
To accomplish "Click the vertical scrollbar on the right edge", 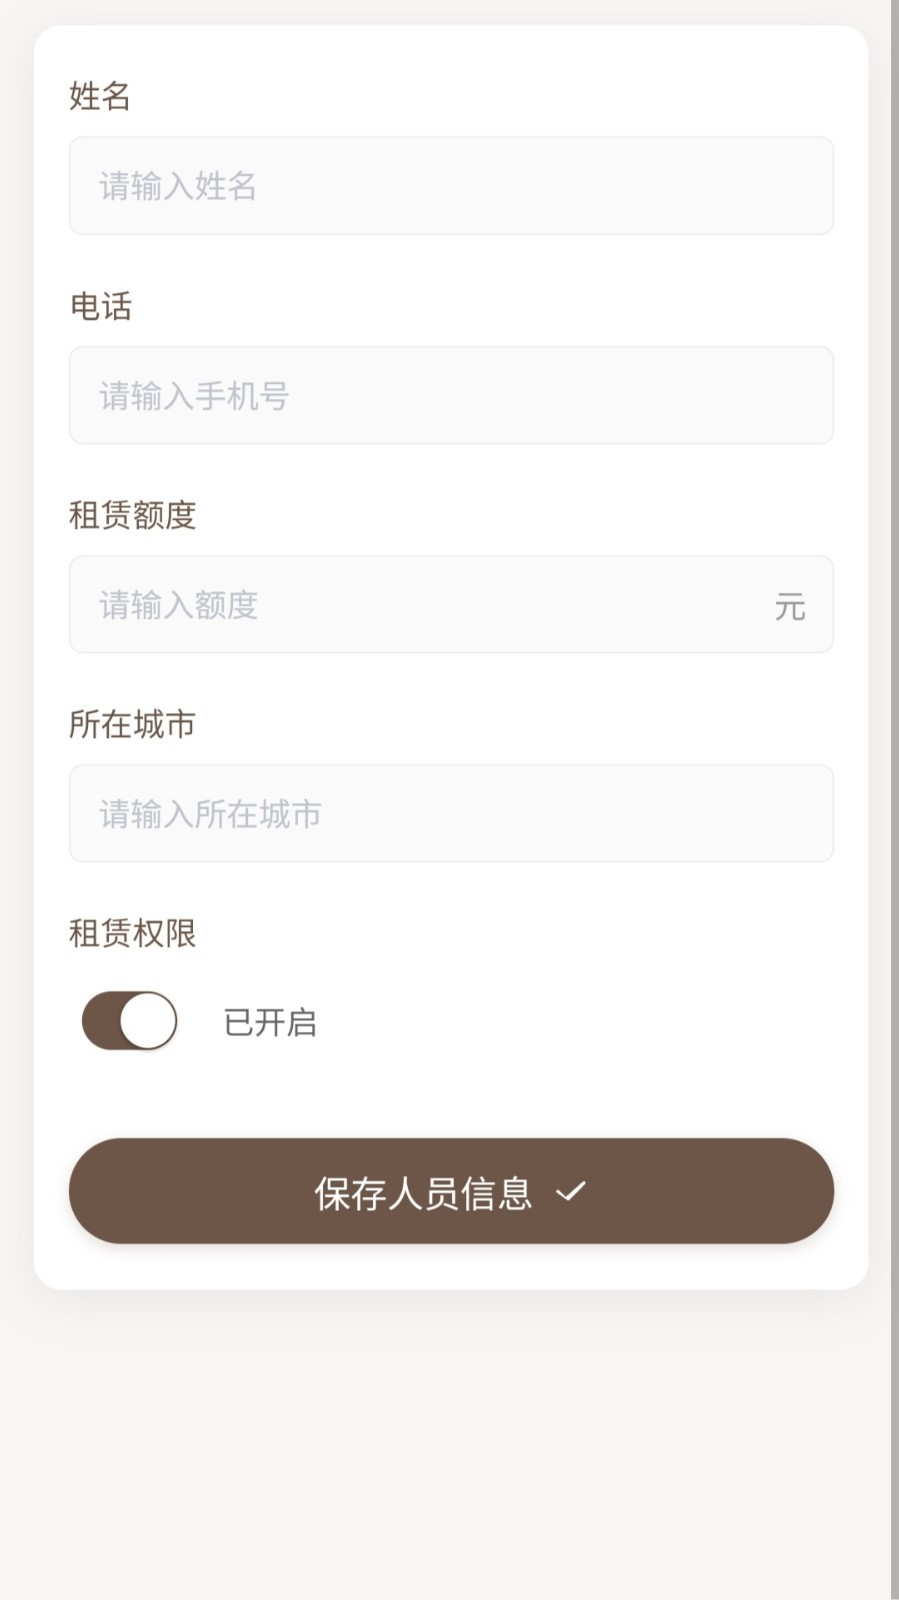I will [894, 800].
